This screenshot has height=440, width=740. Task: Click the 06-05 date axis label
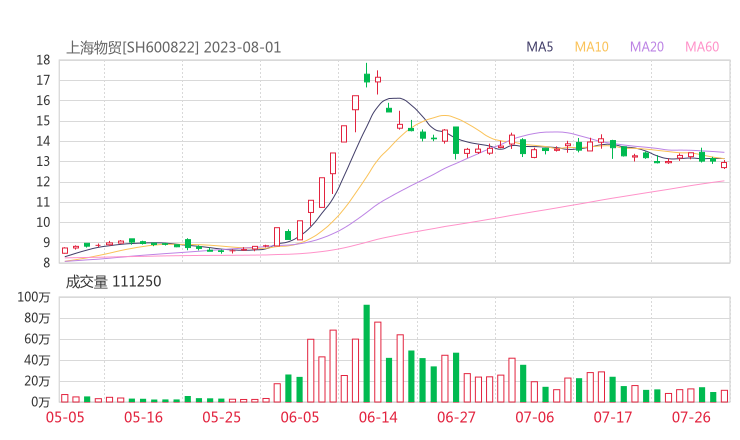(x=300, y=417)
